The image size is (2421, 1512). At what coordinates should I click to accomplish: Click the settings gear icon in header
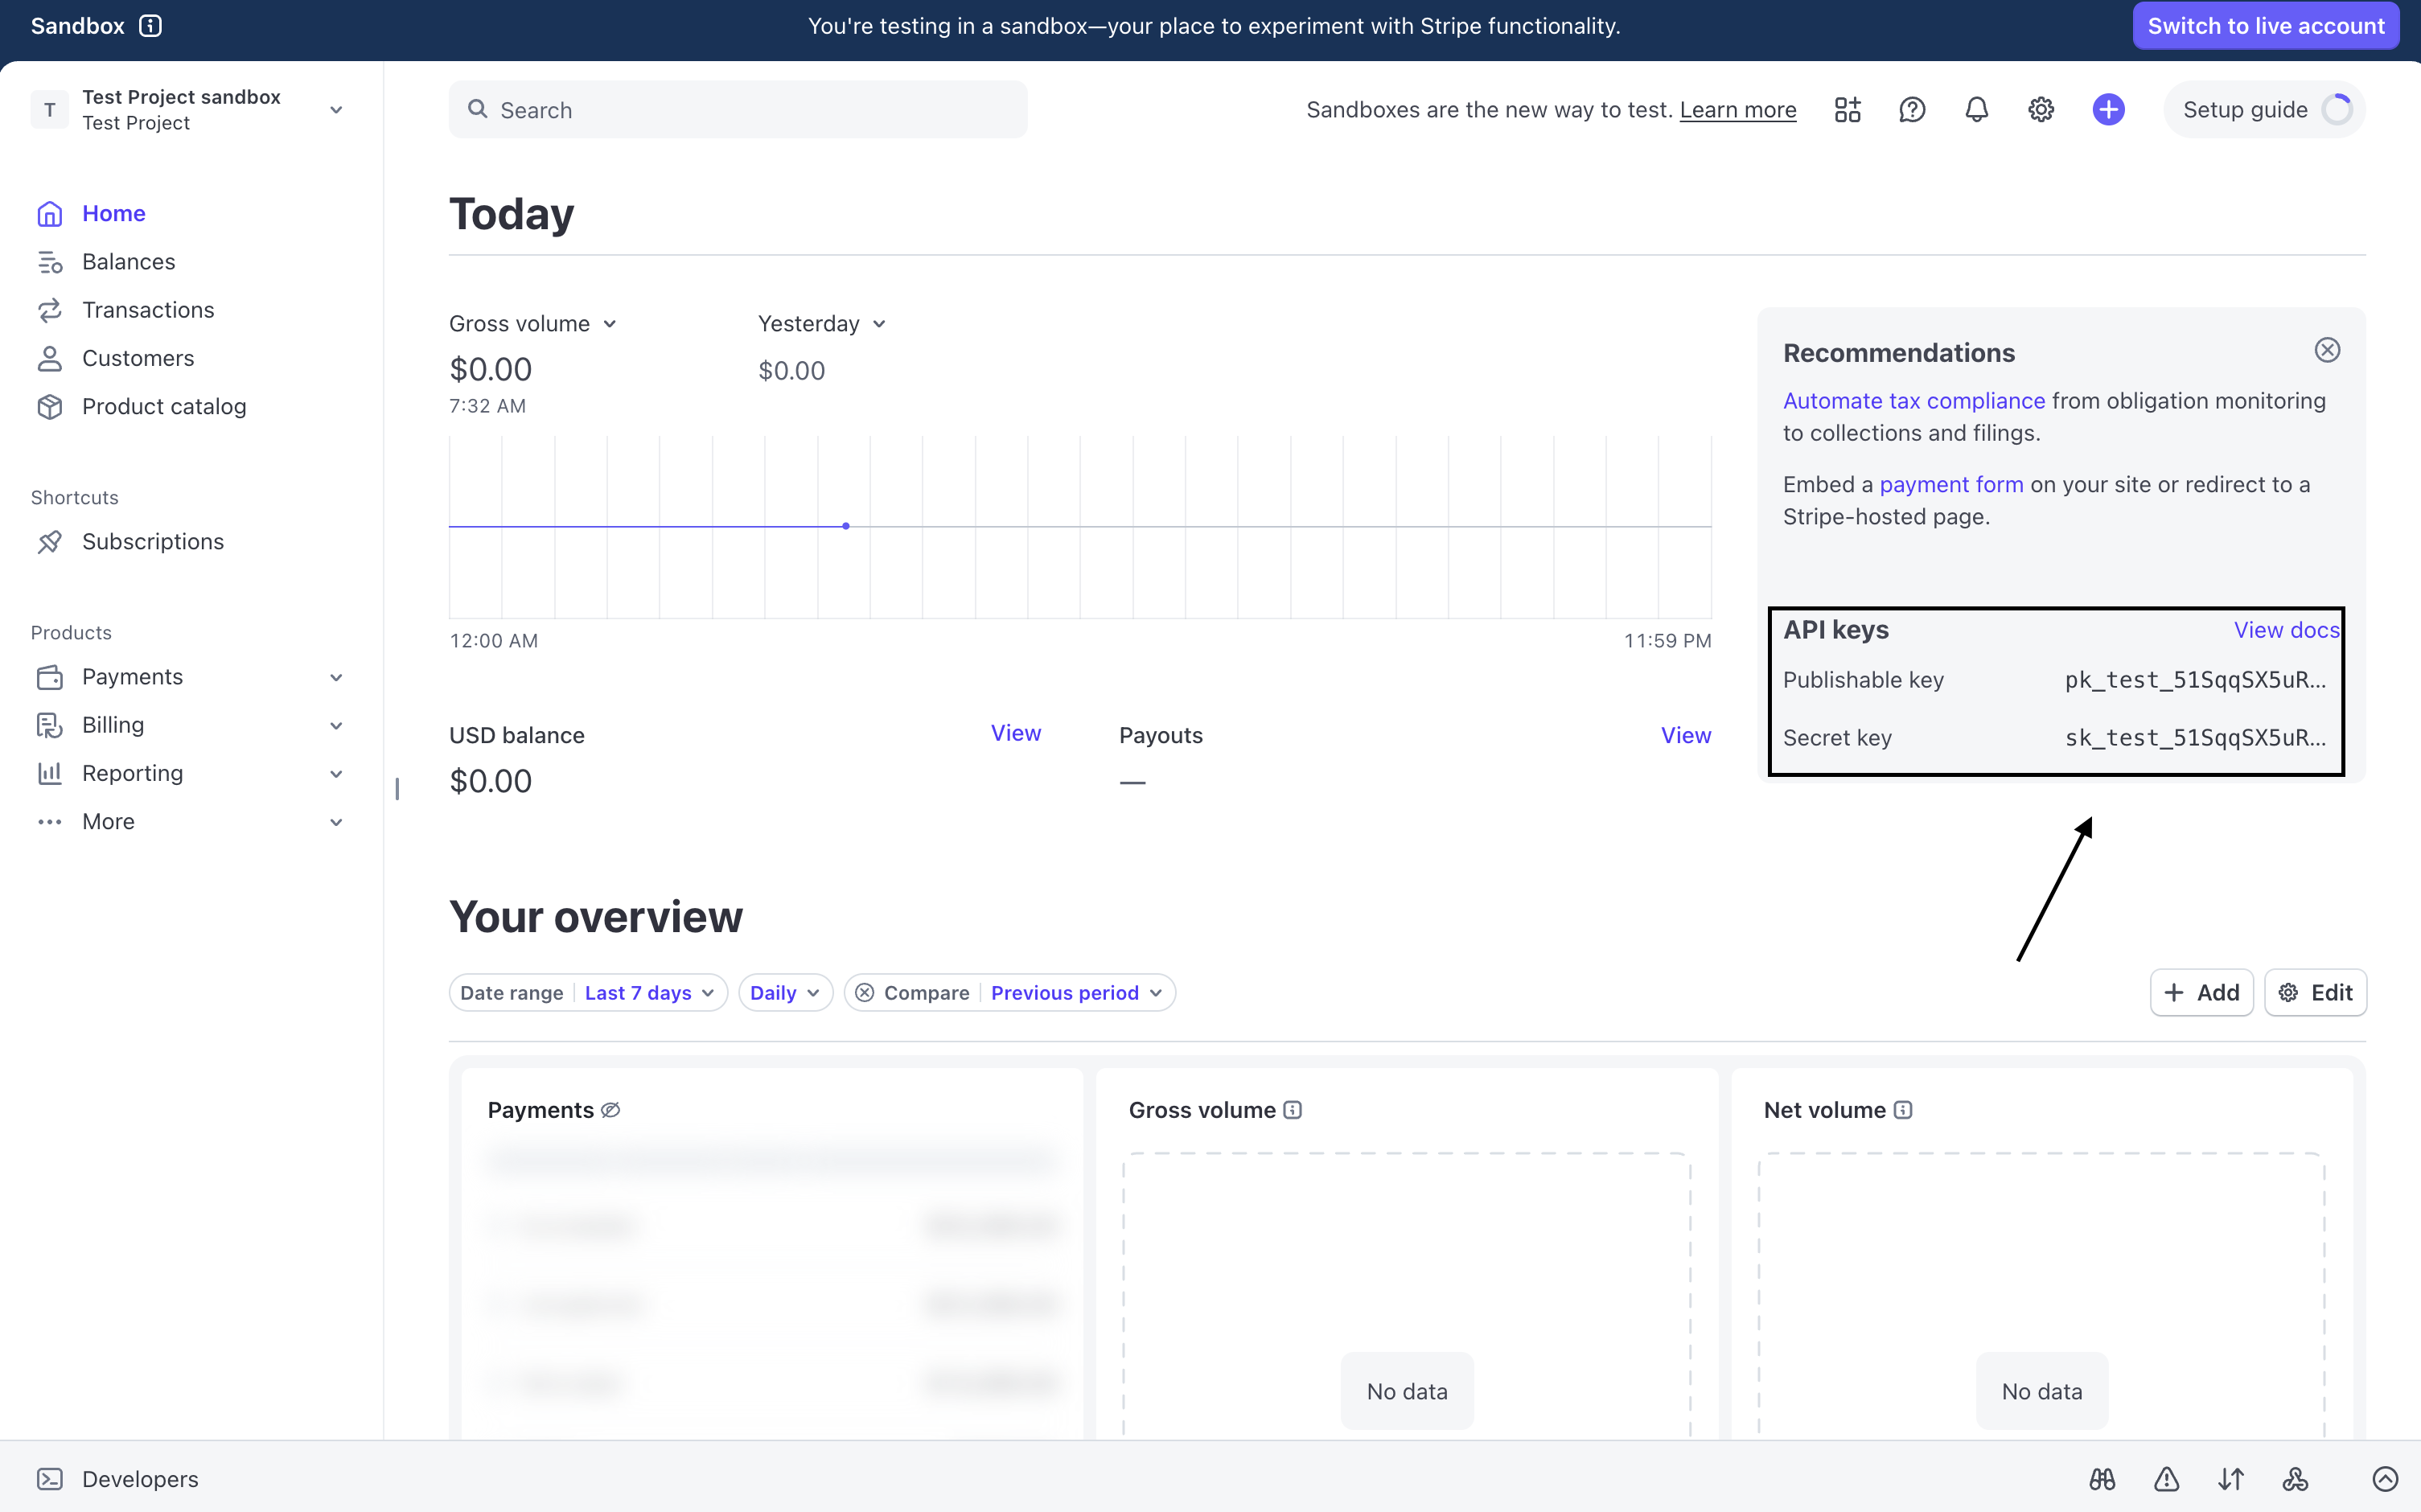(x=2040, y=110)
